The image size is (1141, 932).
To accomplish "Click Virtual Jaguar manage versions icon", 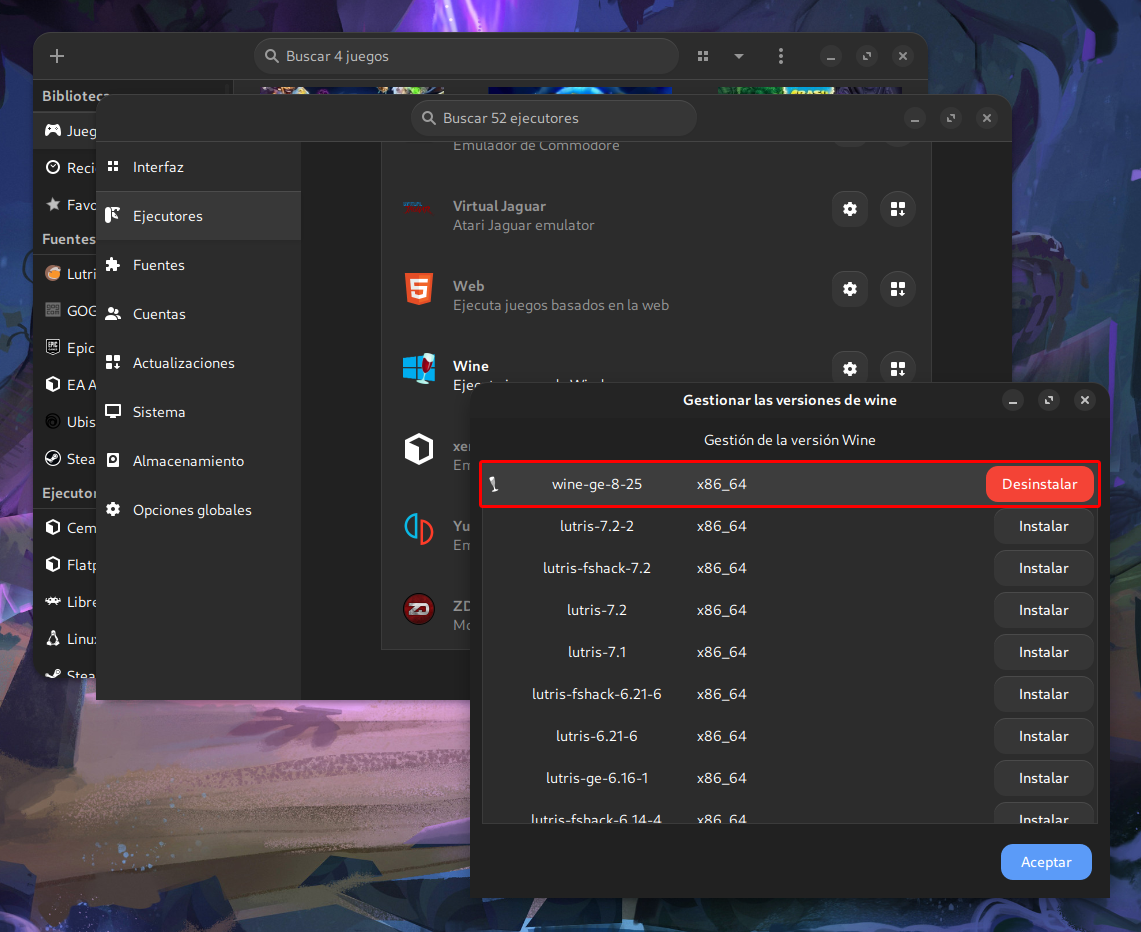I will coord(897,210).
